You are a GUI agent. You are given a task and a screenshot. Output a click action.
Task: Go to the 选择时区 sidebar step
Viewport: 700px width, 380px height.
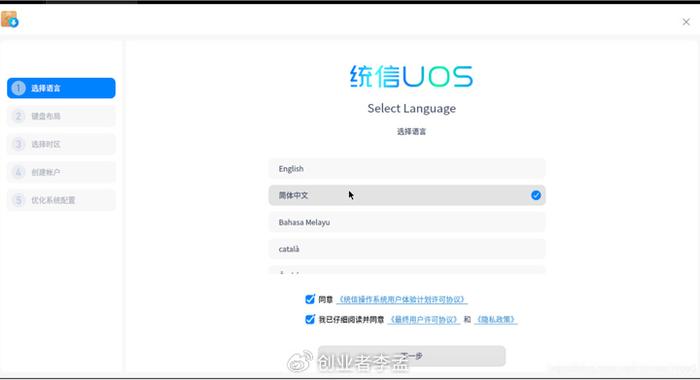(x=61, y=144)
